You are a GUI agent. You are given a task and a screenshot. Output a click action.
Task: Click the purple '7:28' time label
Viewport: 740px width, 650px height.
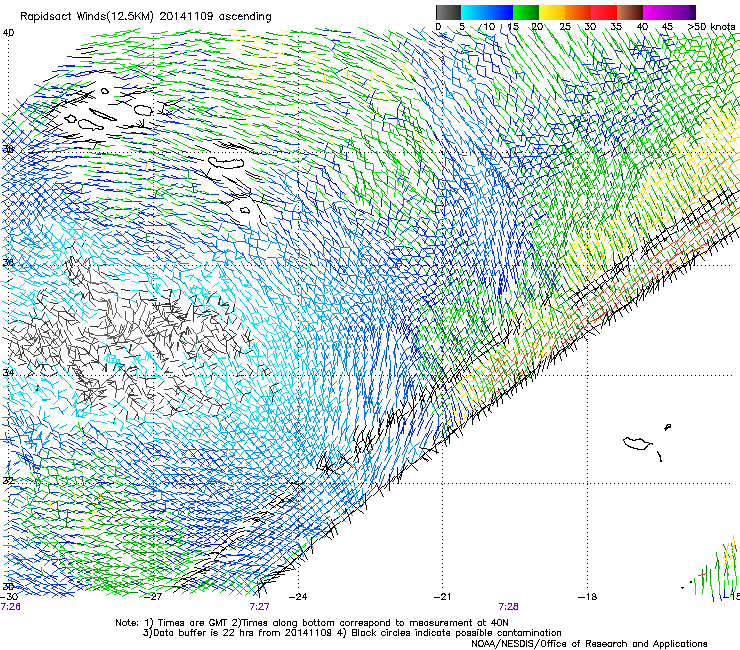pos(508,607)
